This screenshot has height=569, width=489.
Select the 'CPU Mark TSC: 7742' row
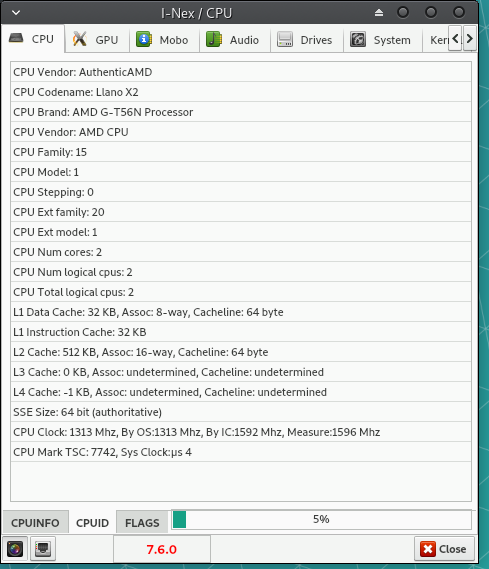point(241,452)
